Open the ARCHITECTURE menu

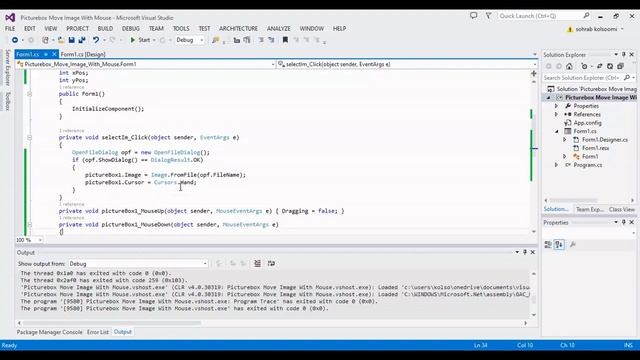238,29
